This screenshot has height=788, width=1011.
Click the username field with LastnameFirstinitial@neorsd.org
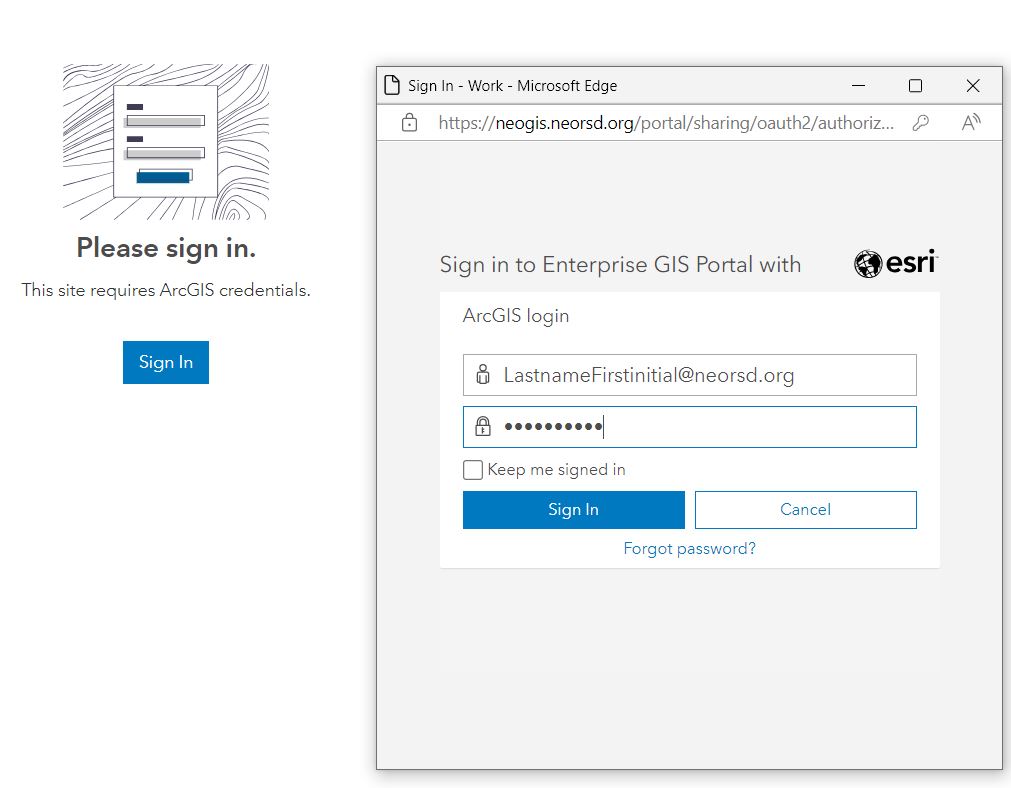click(700, 375)
